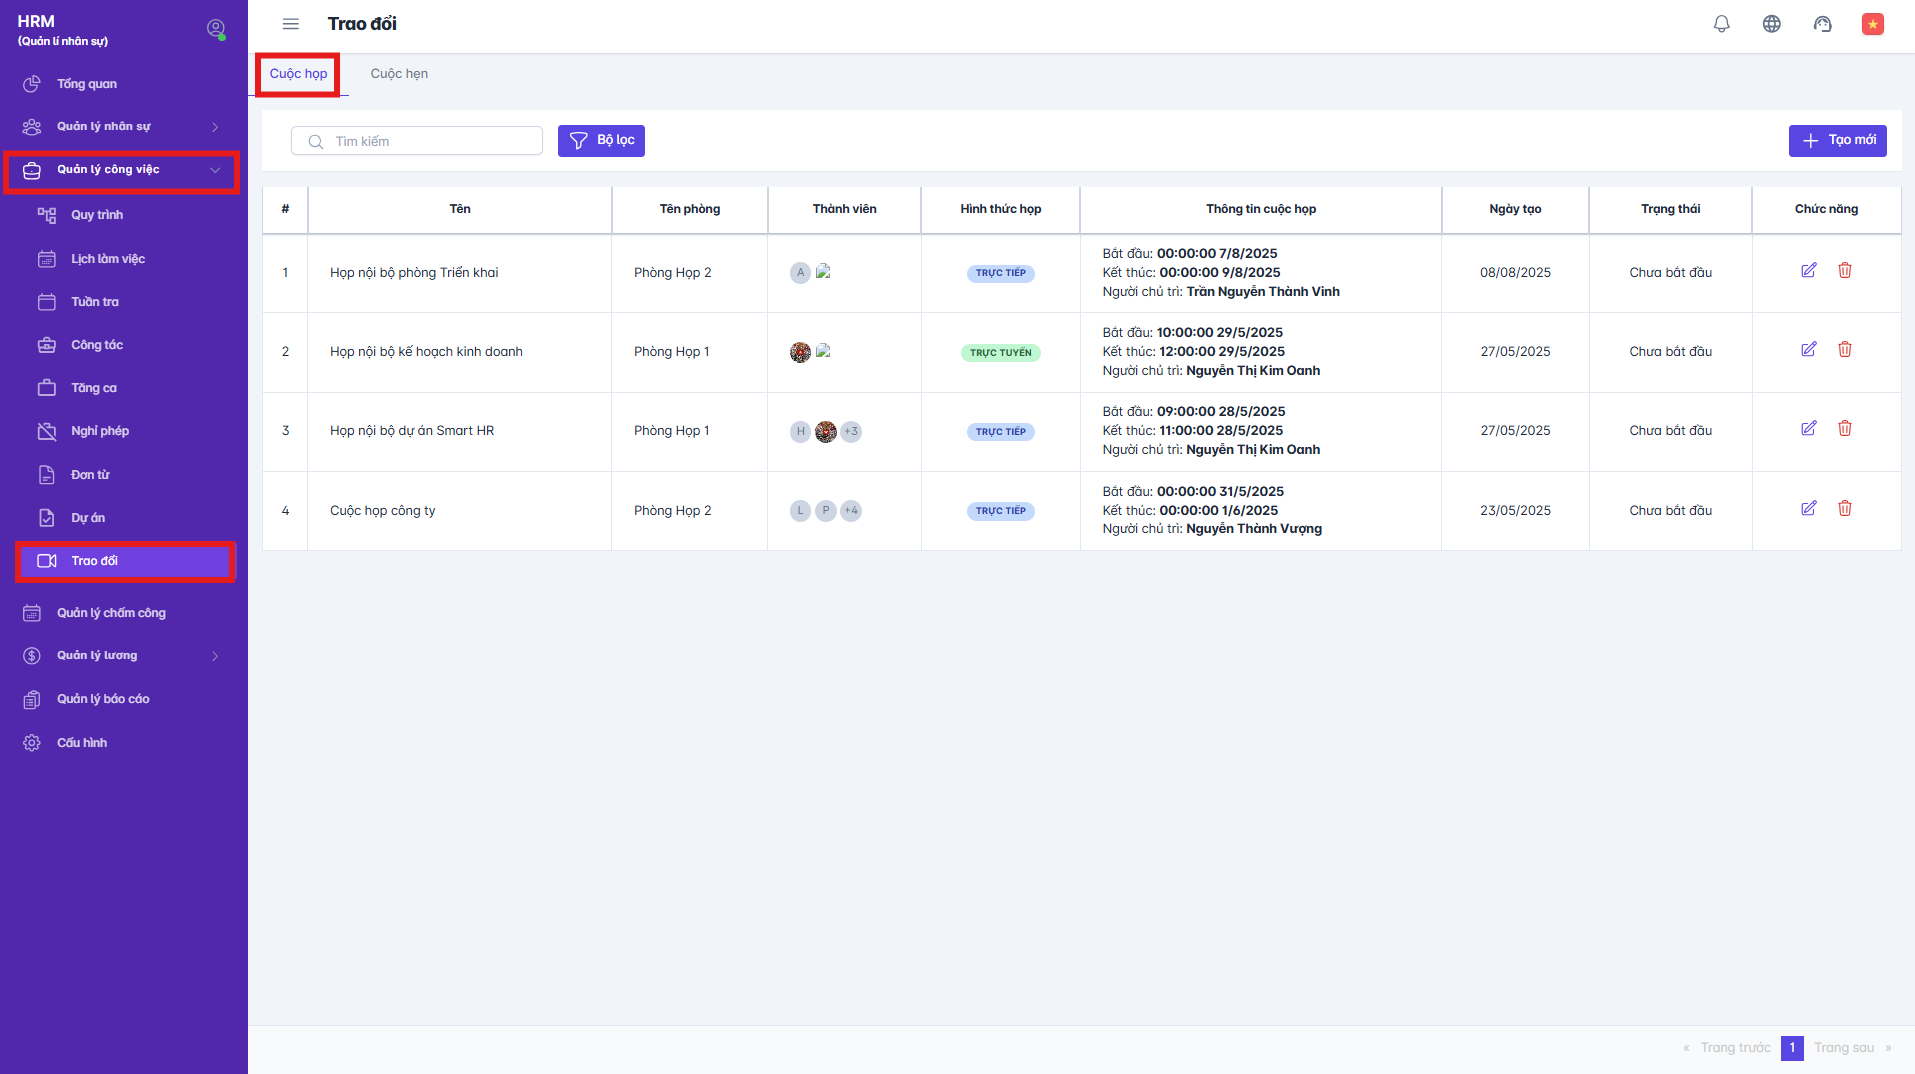Delete 'Họp nội bộ kế hoạch kinh doanh' row
Viewport: 1915px width, 1074px height.
point(1844,350)
